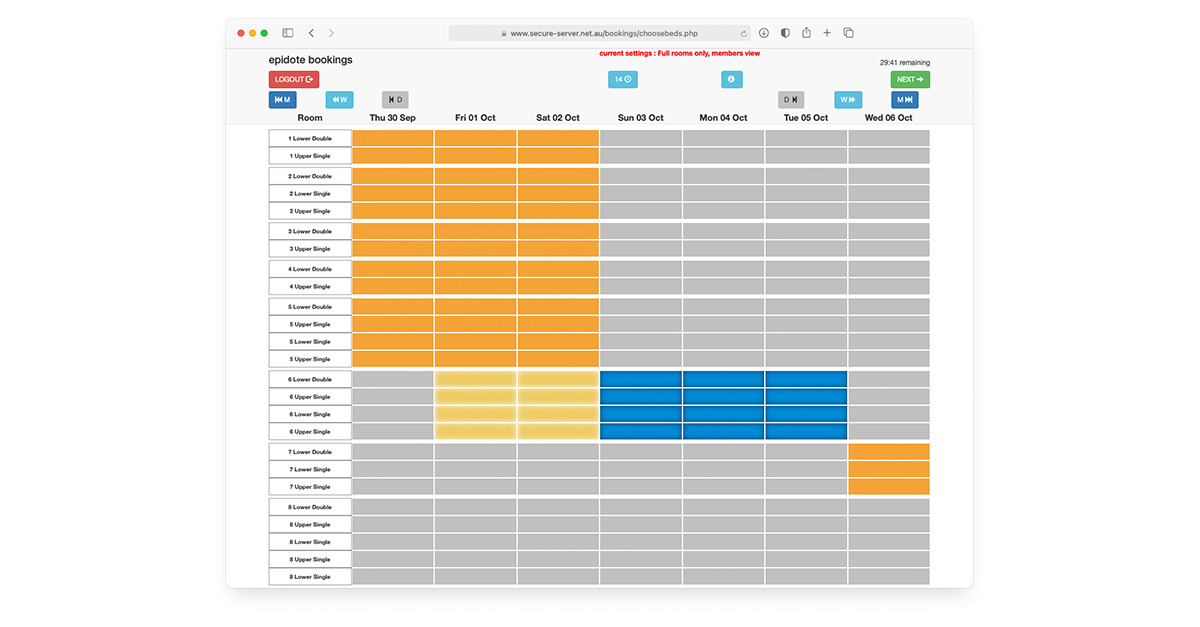The width and height of the screenshot is (1200, 627).
Task: Click the 14-day clock view button
Action: click(x=622, y=79)
